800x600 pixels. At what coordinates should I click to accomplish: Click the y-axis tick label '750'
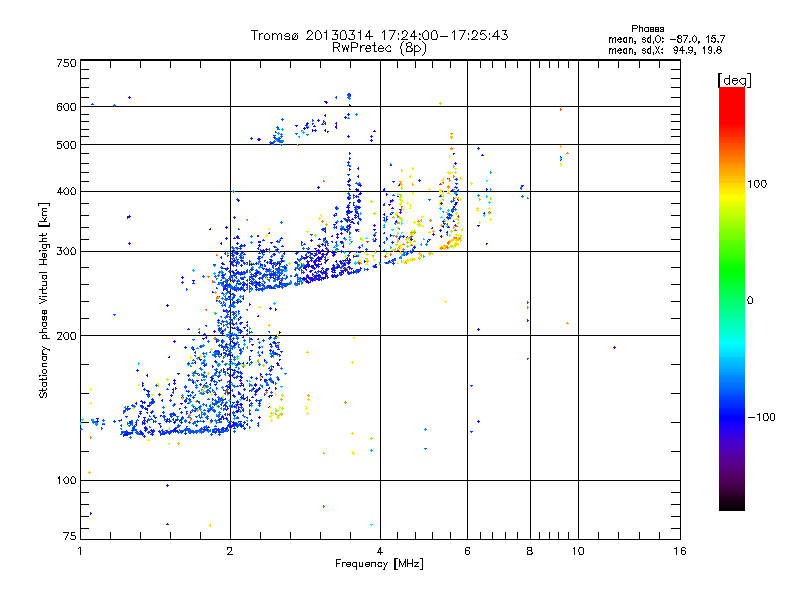tap(66, 63)
